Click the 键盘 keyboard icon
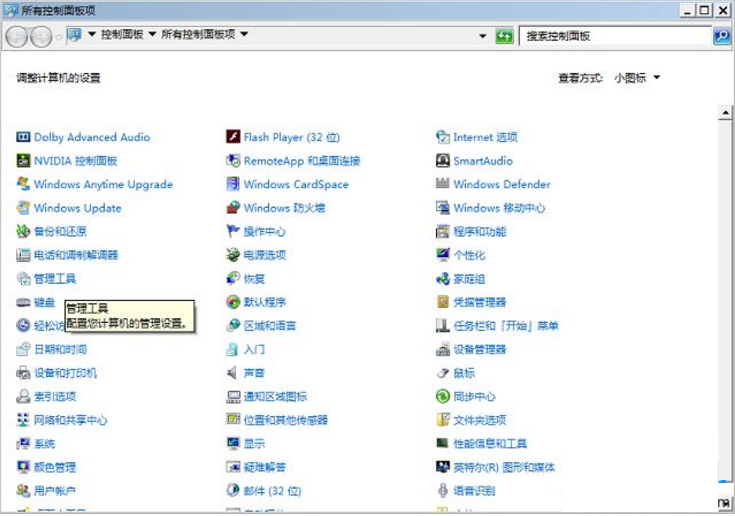Viewport: 735px width, 516px height. (x=23, y=302)
